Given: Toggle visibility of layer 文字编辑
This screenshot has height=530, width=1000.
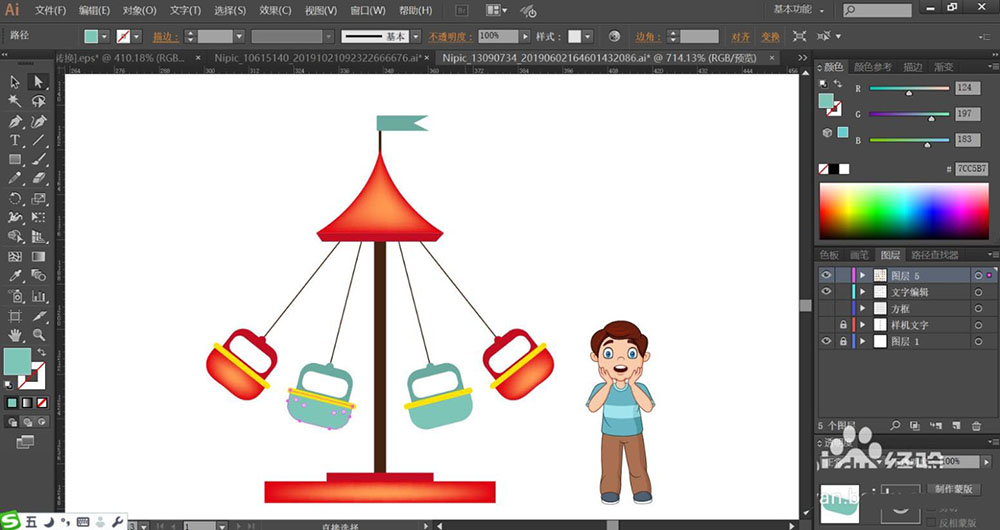Looking at the screenshot, I should click(827, 291).
